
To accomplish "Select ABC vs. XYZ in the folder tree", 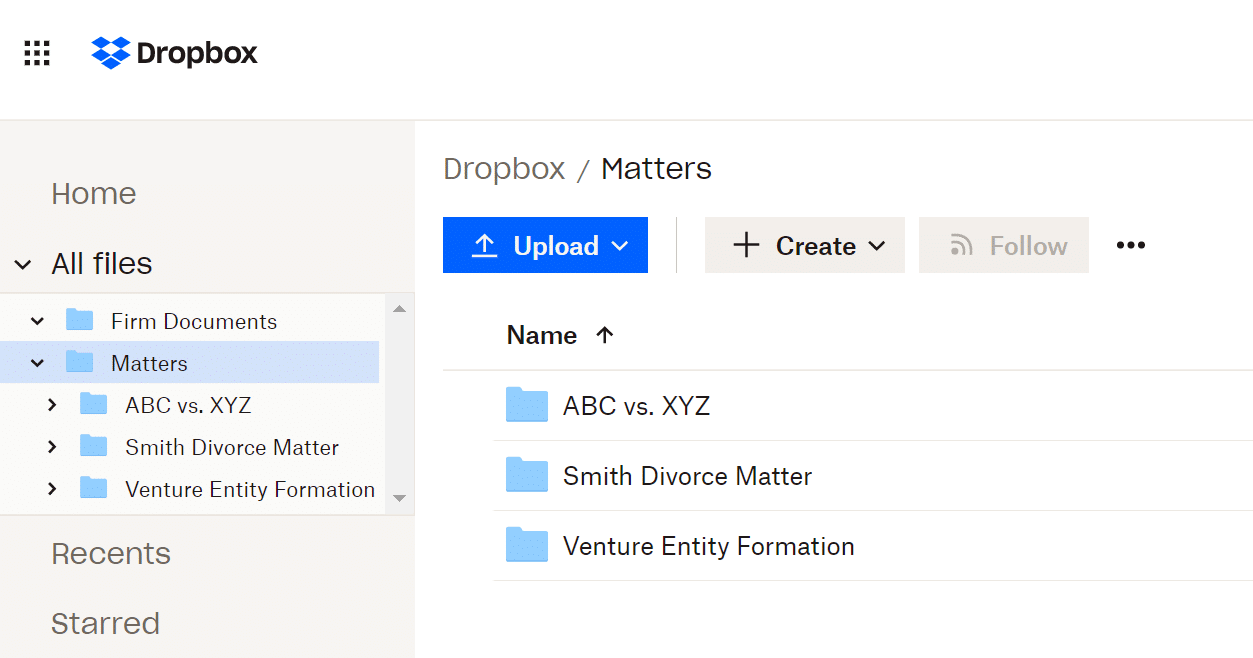I will point(188,405).
